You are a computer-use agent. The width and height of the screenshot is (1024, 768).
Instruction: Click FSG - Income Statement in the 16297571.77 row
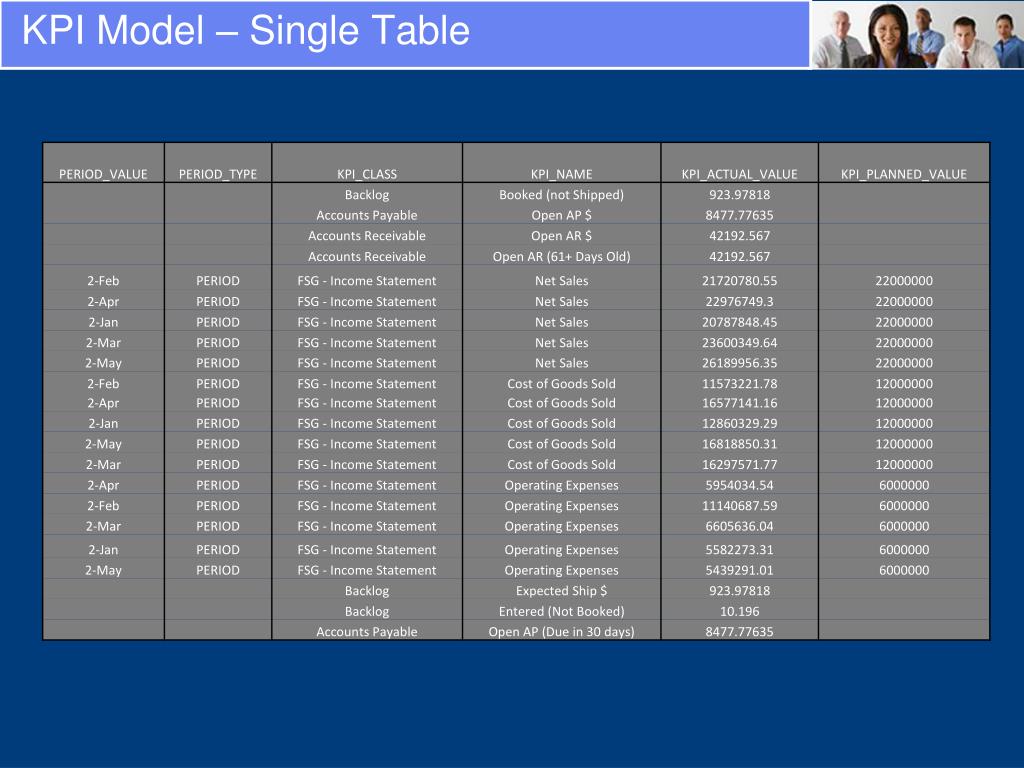pyautogui.click(x=367, y=465)
